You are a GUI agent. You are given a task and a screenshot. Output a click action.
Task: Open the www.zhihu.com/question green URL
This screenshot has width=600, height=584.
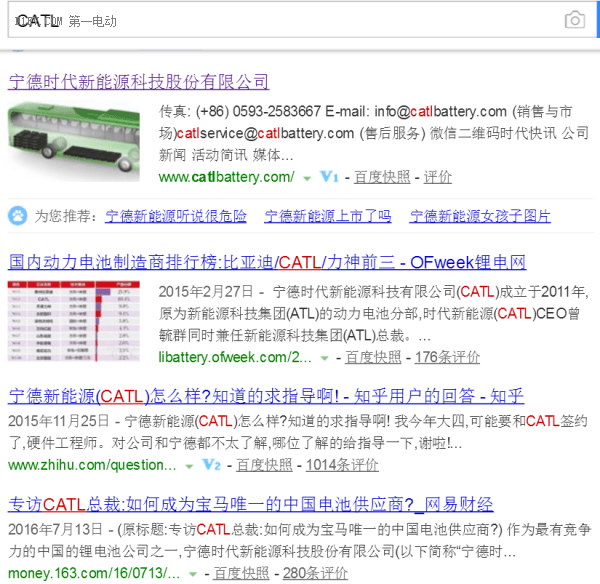click(x=92, y=465)
